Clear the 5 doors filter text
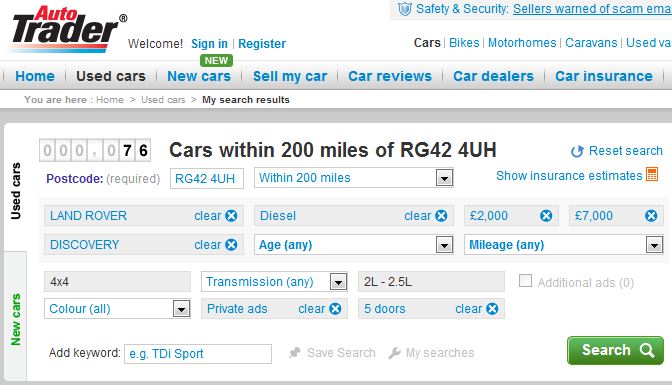 (x=469, y=309)
